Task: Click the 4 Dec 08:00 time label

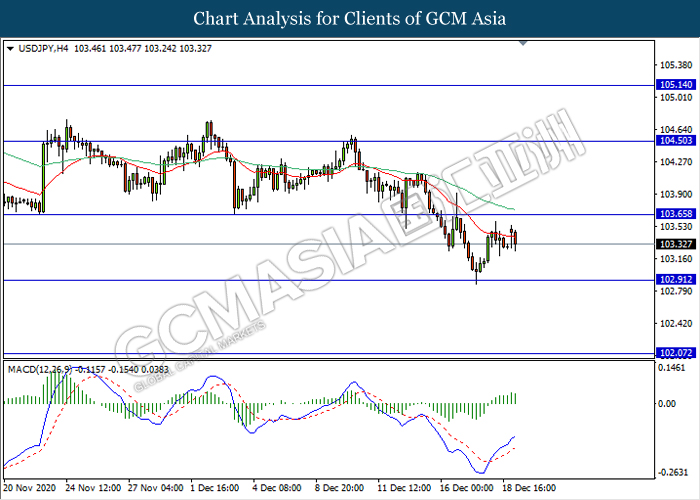Action: (x=277, y=488)
